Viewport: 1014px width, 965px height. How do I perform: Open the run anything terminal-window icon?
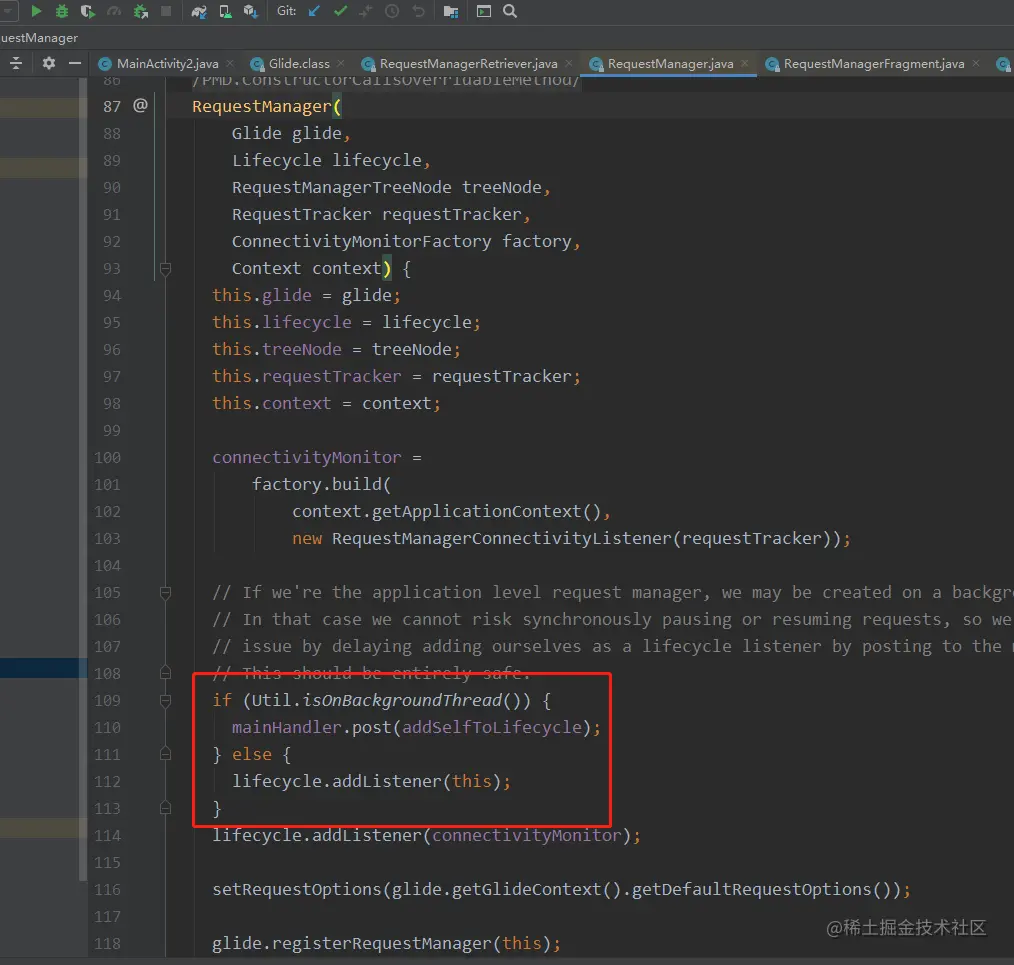click(x=484, y=11)
